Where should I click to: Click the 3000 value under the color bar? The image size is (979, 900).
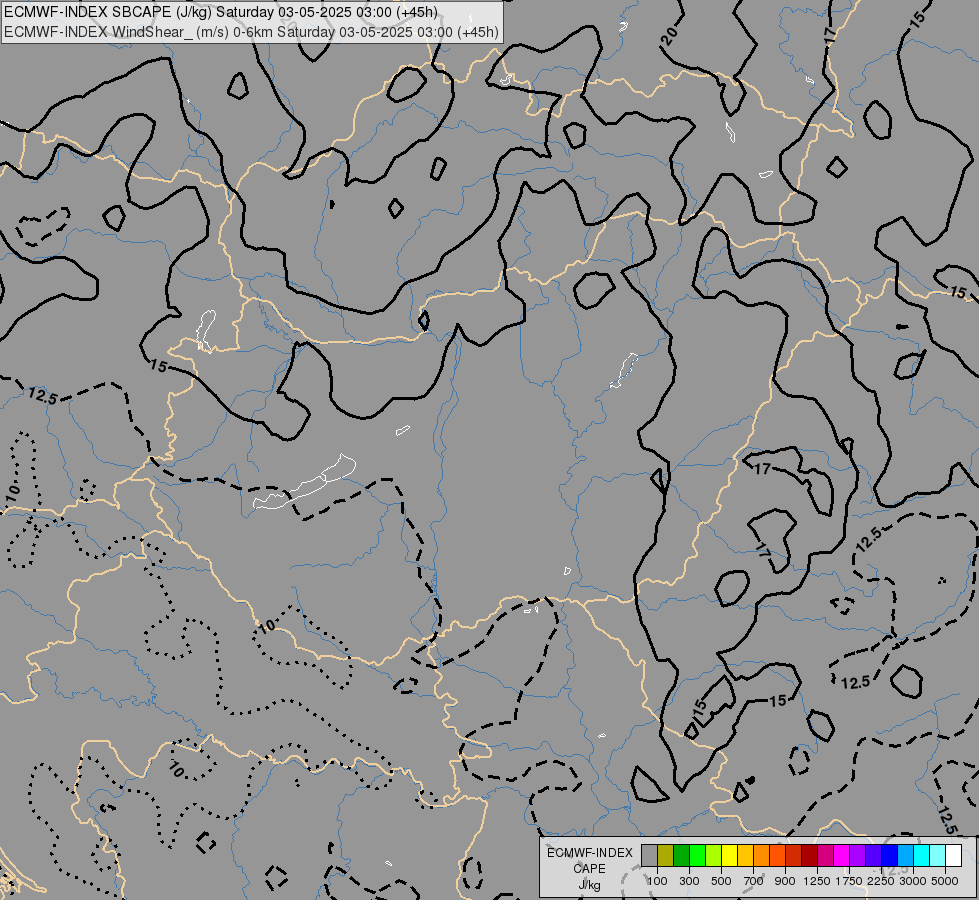912,881
